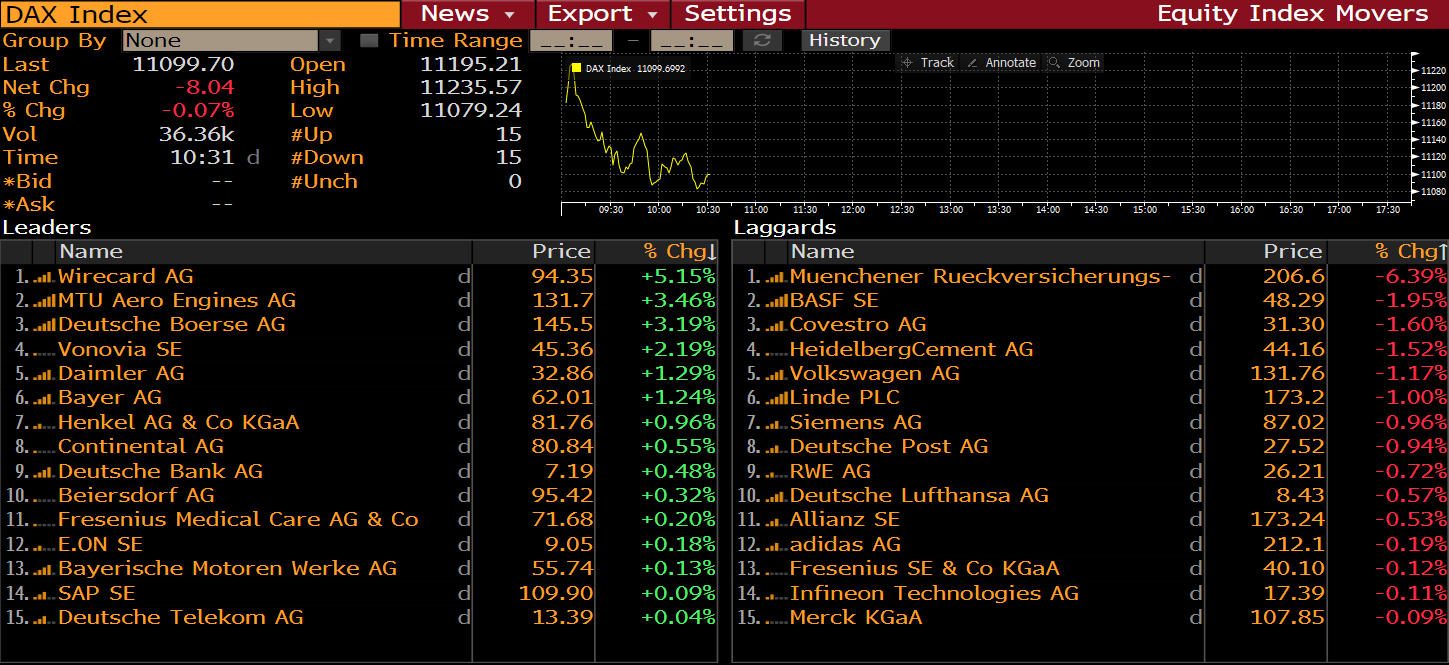Click the Time Range end time field
Viewport: 1449px width, 665px height.
[692, 40]
